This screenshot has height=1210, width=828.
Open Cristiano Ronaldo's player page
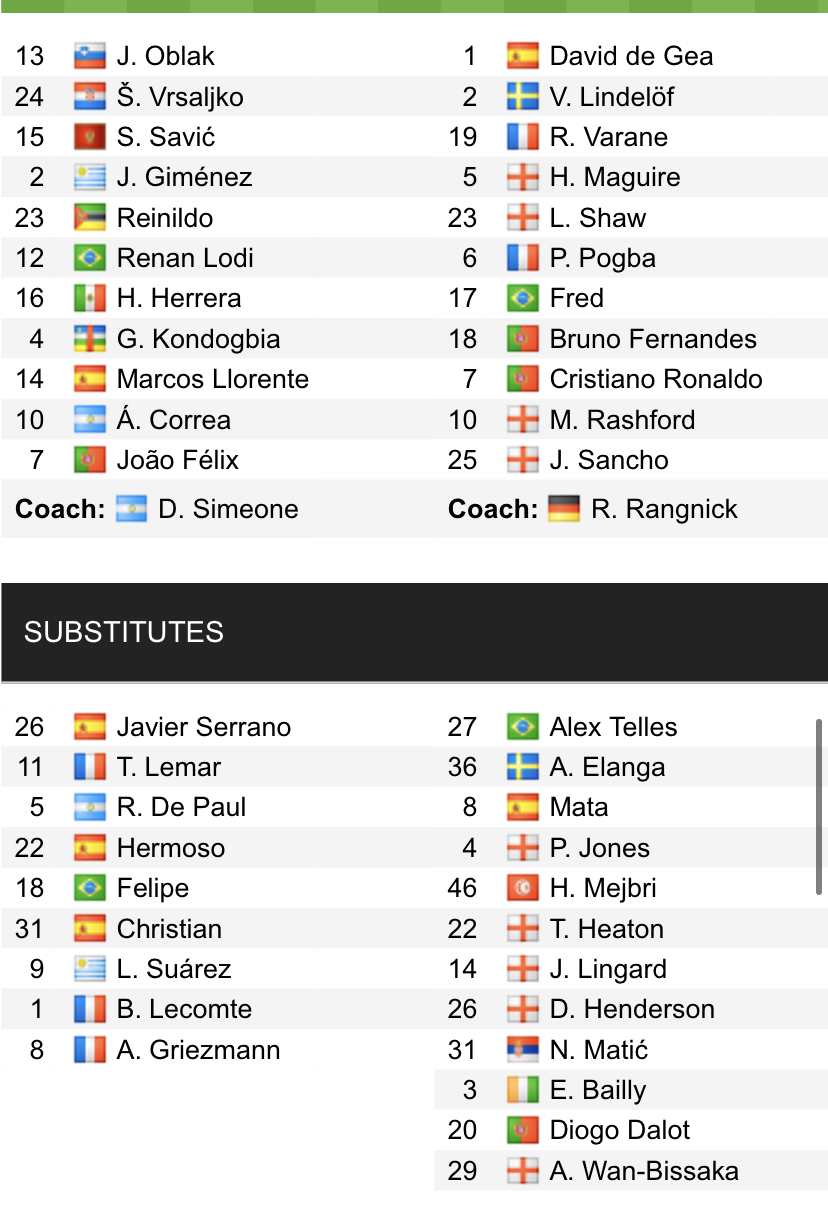pyautogui.click(x=656, y=379)
